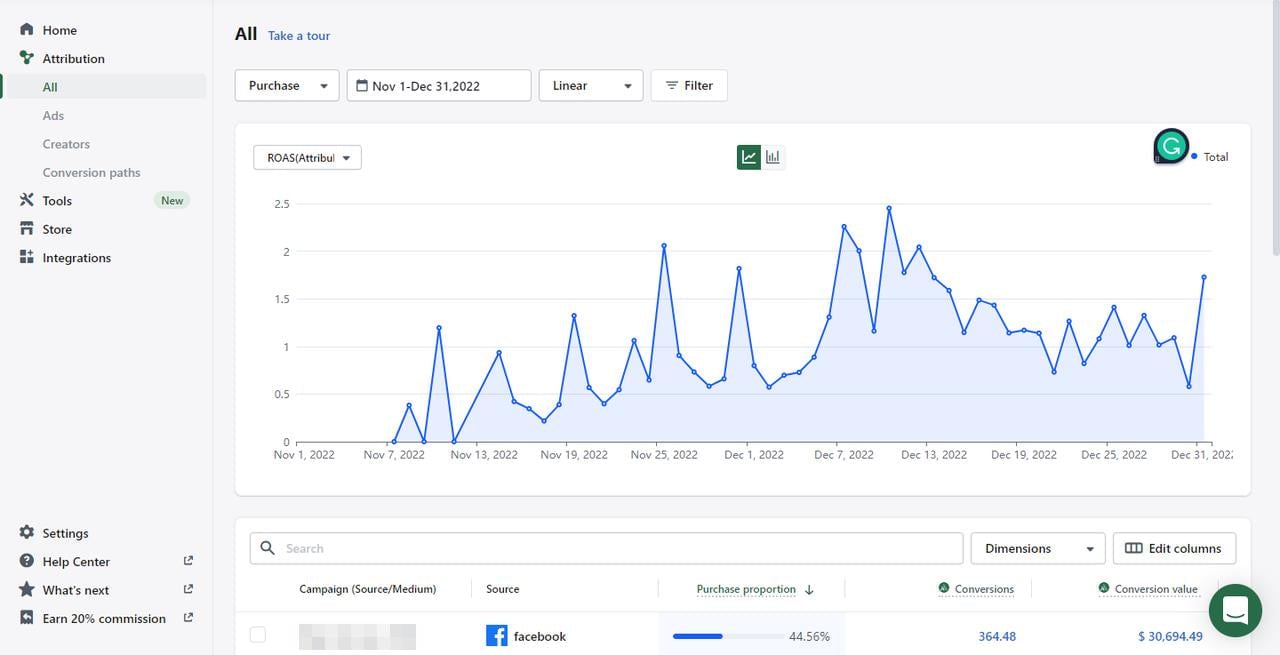Image resolution: width=1280 pixels, height=655 pixels.
Task: Select the facebook campaign row checkbox
Action: click(x=258, y=635)
